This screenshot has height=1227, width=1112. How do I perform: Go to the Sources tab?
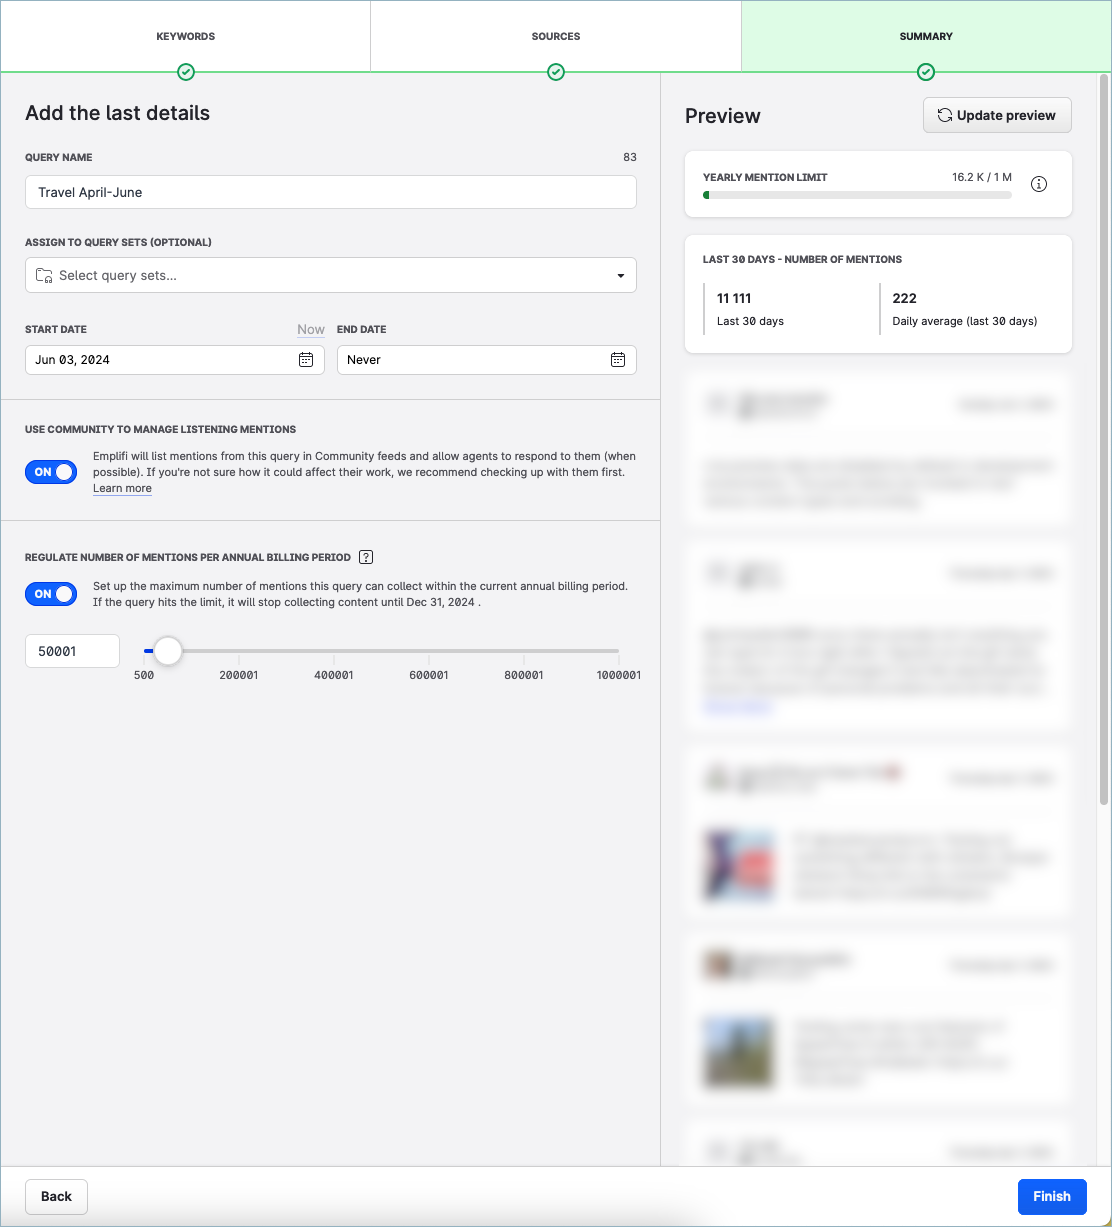point(556,36)
